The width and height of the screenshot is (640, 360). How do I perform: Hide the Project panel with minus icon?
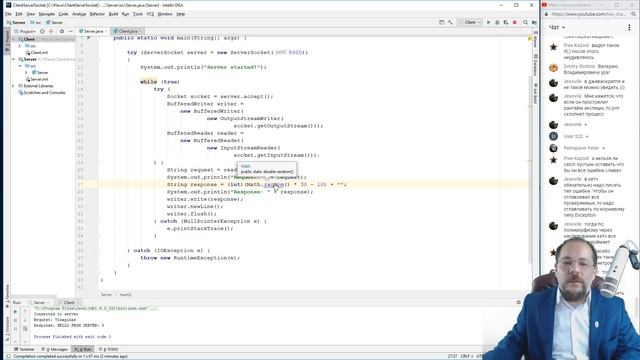(x=70, y=31)
